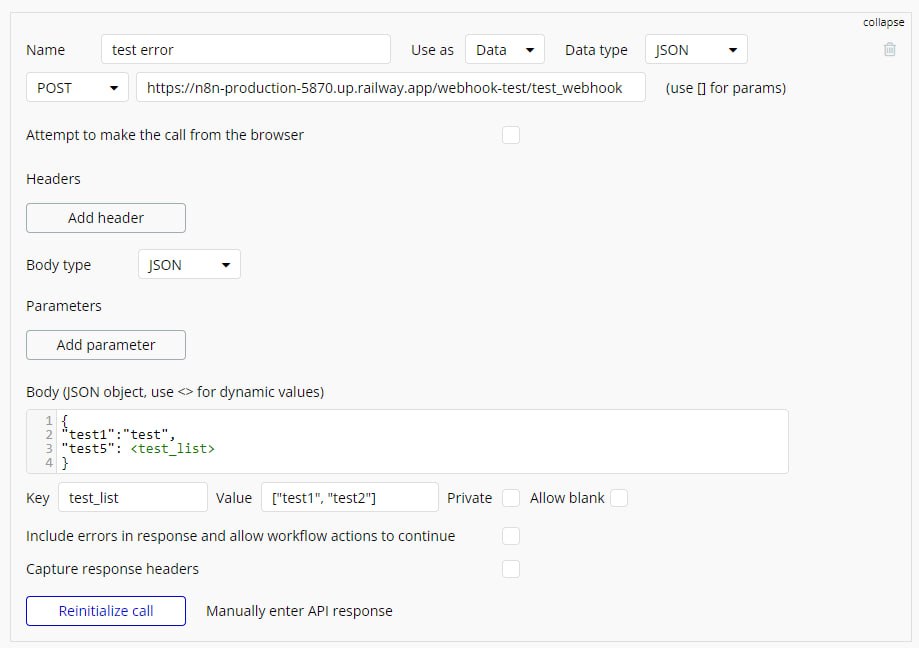Image resolution: width=919 pixels, height=648 pixels.
Task: Enable include errors in response checkbox
Action: tap(511, 536)
